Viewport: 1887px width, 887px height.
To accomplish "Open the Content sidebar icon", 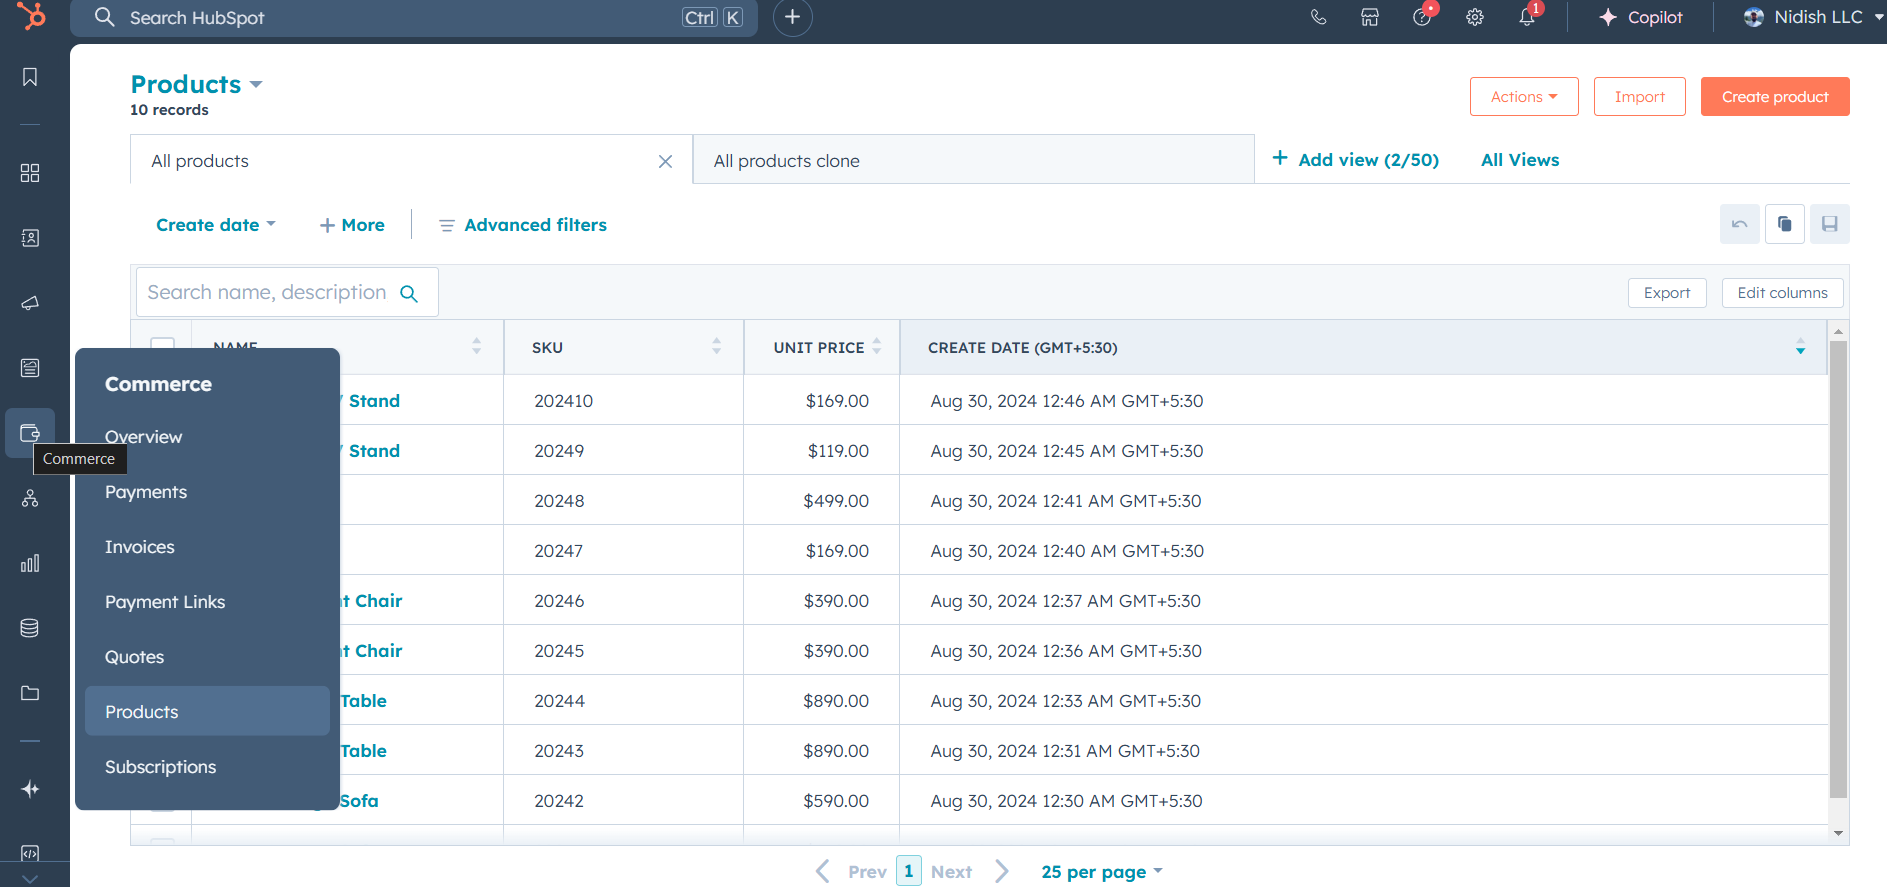I will click(x=30, y=368).
